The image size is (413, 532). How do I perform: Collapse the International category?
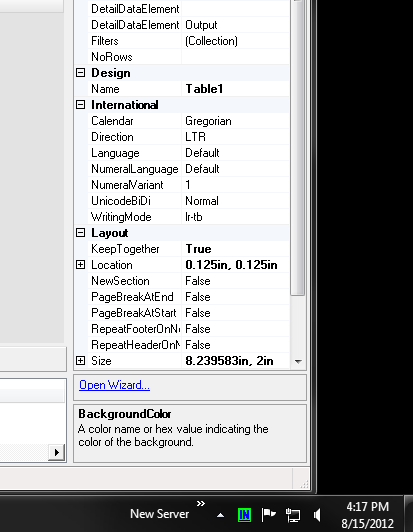[80, 104]
